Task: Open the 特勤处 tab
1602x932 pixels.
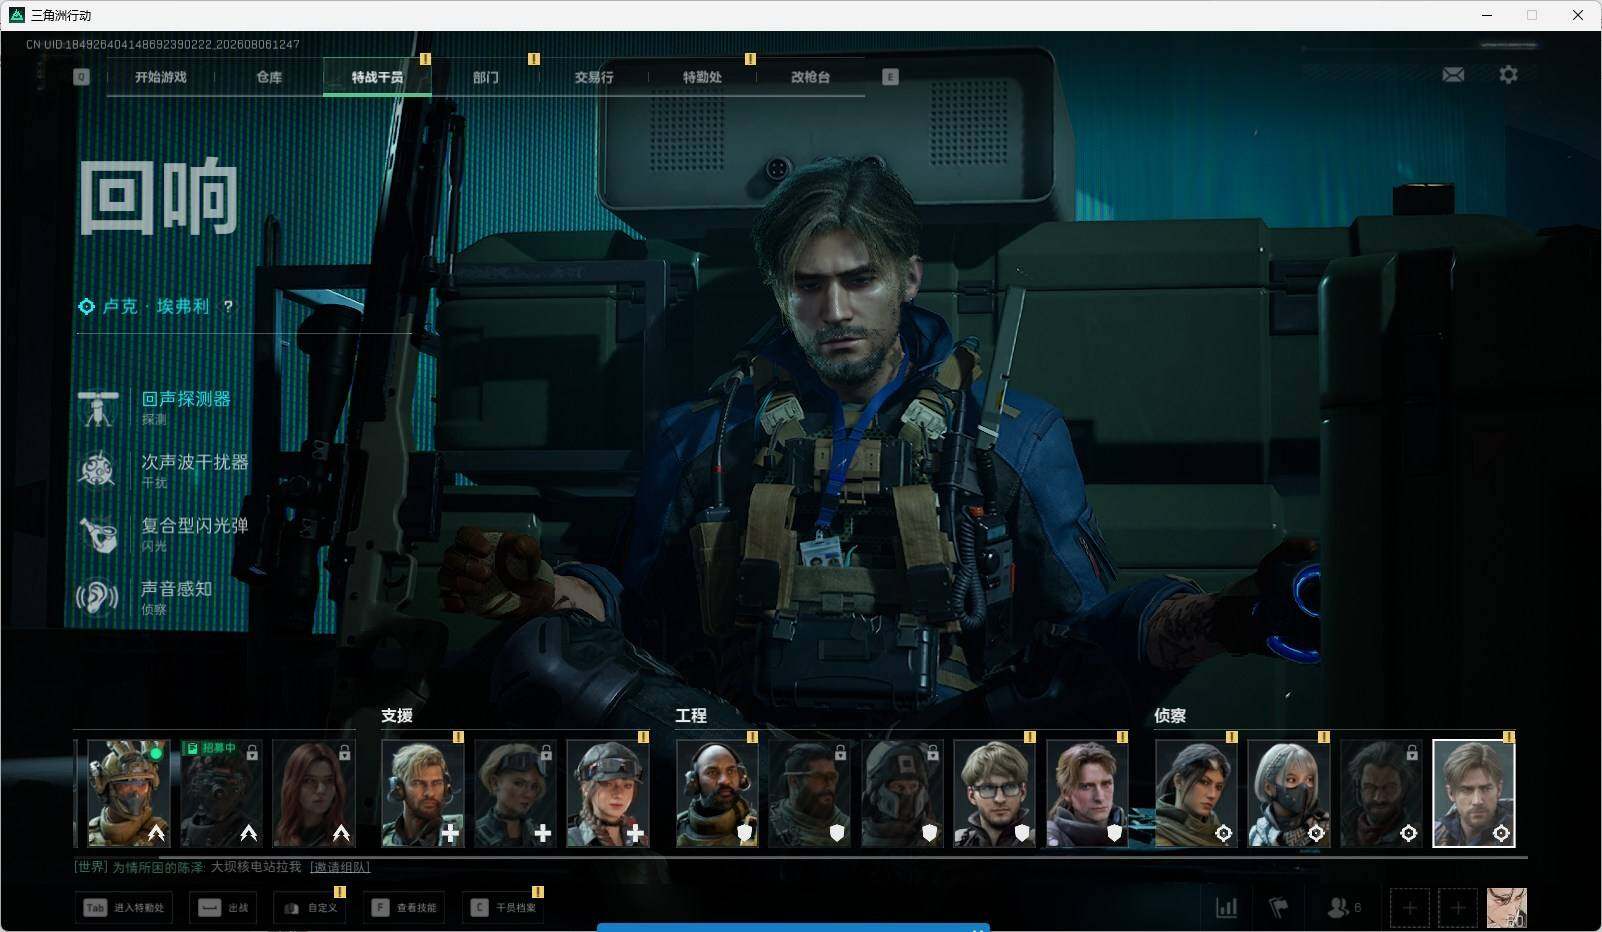Action: click(x=702, y=77)
